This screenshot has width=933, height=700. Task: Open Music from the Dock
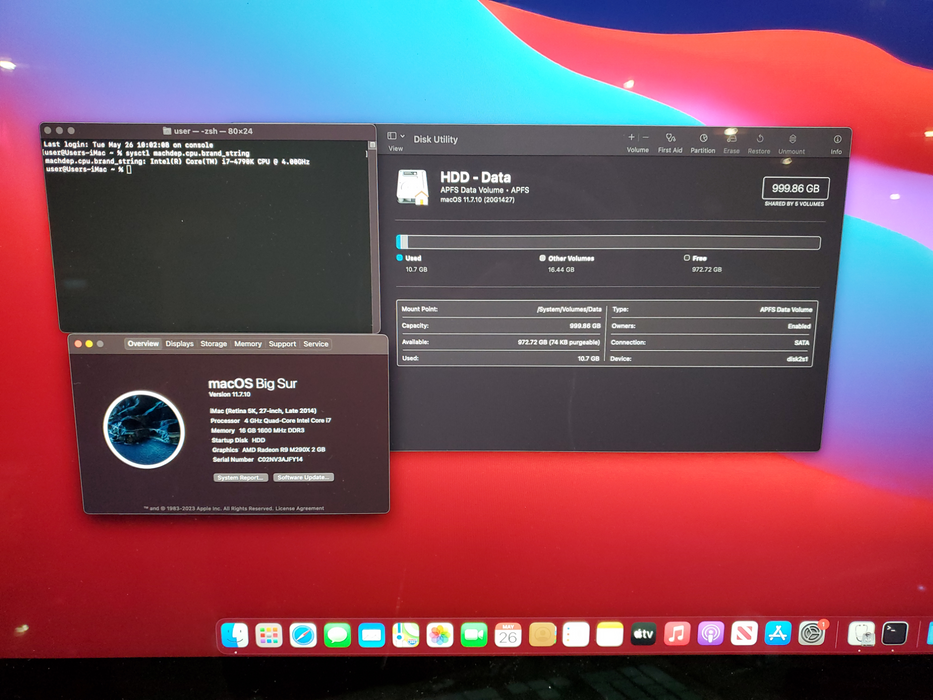(x=677, y=634)
